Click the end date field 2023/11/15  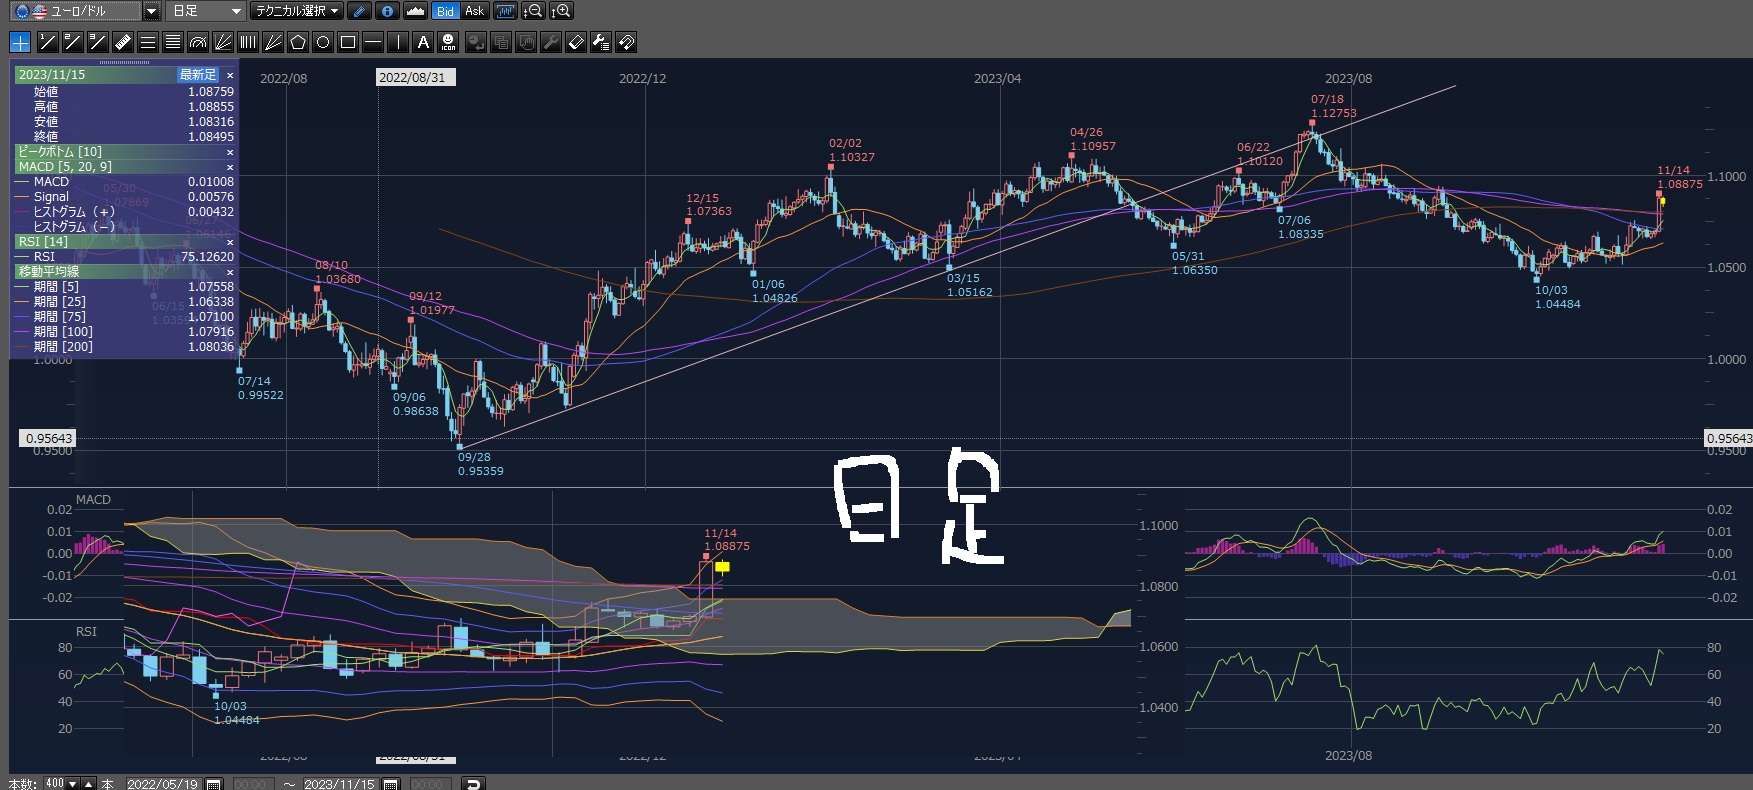tap(339, 784)
